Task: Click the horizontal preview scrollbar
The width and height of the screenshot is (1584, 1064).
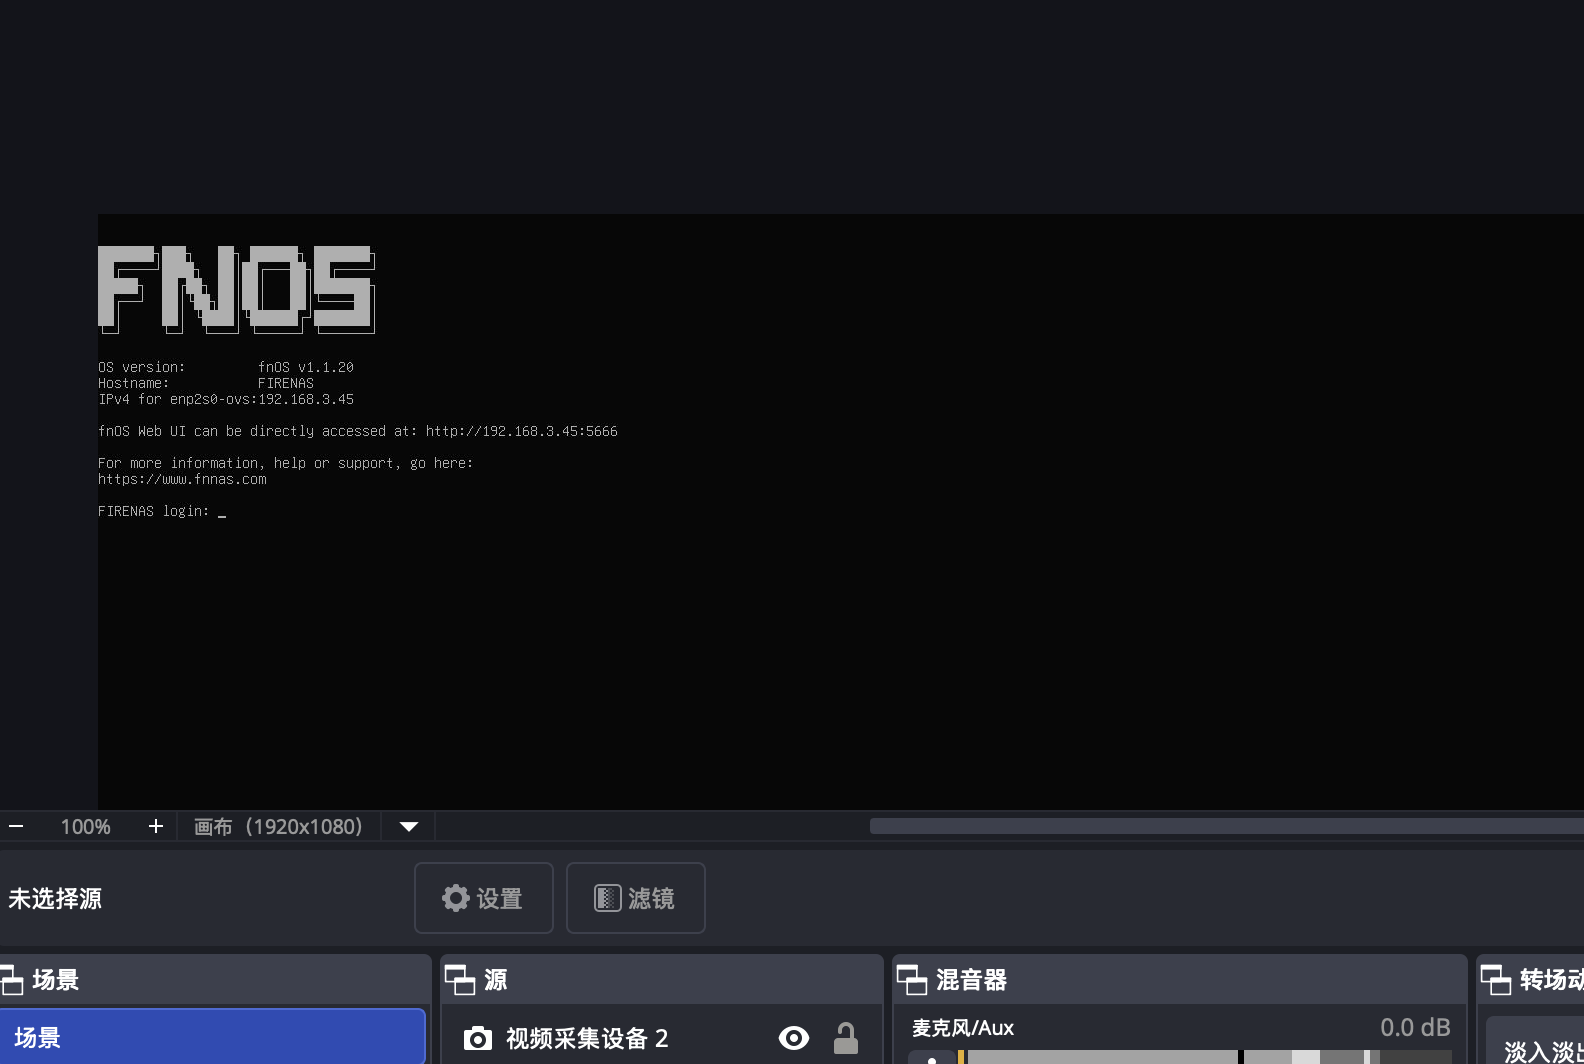Action: [1227, 826]
